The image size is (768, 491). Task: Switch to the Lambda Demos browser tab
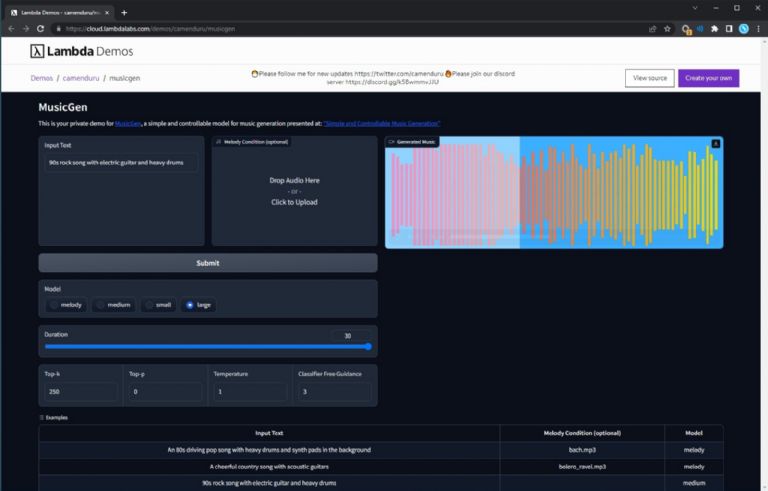pyautogui.click(x=58, y=13)
